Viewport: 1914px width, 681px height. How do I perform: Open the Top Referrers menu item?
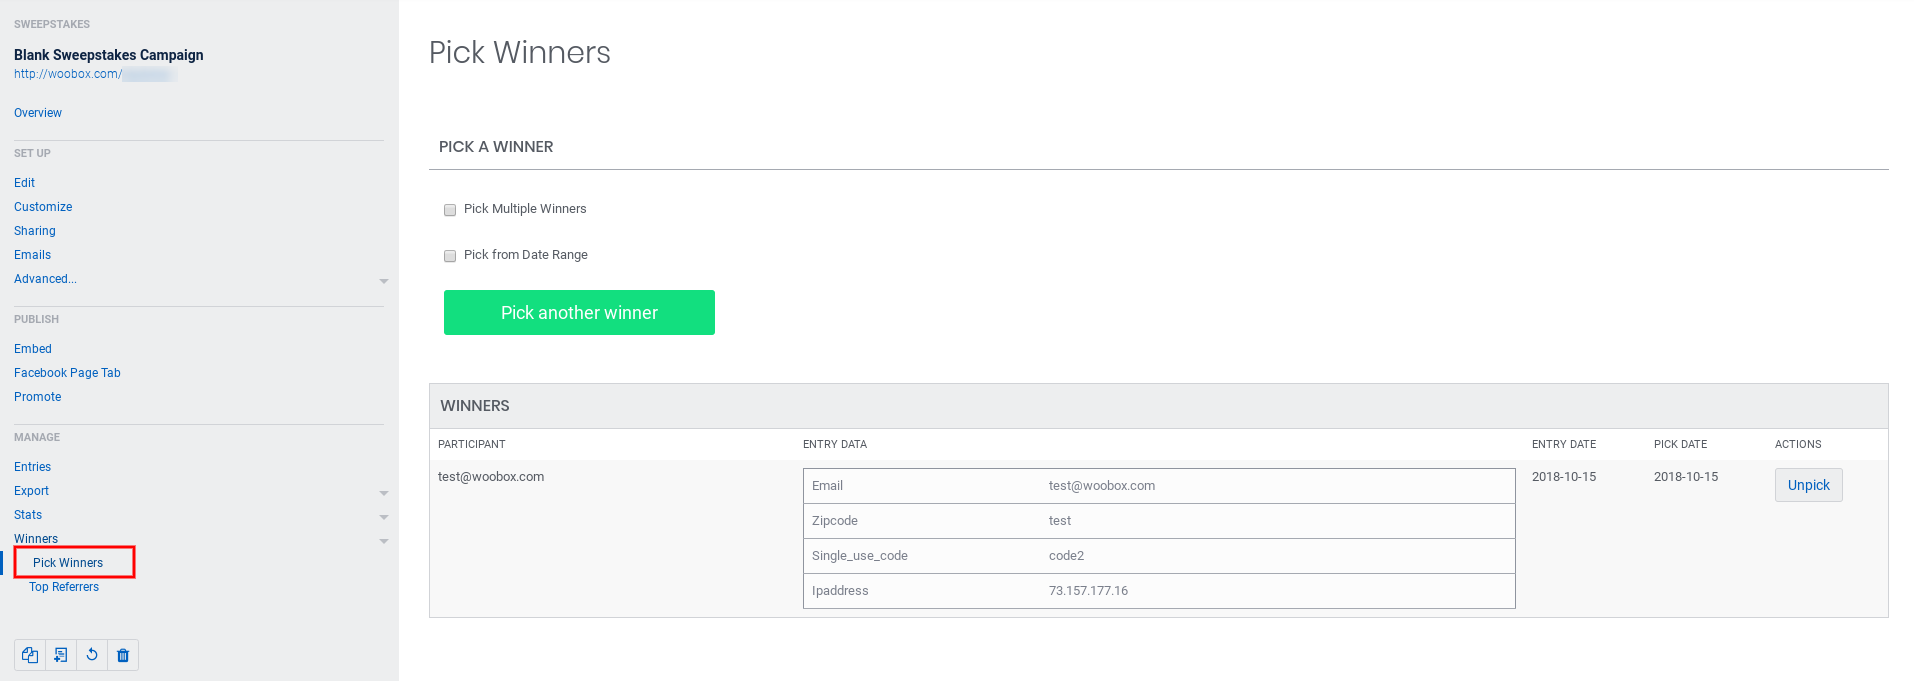click(64, 587)
